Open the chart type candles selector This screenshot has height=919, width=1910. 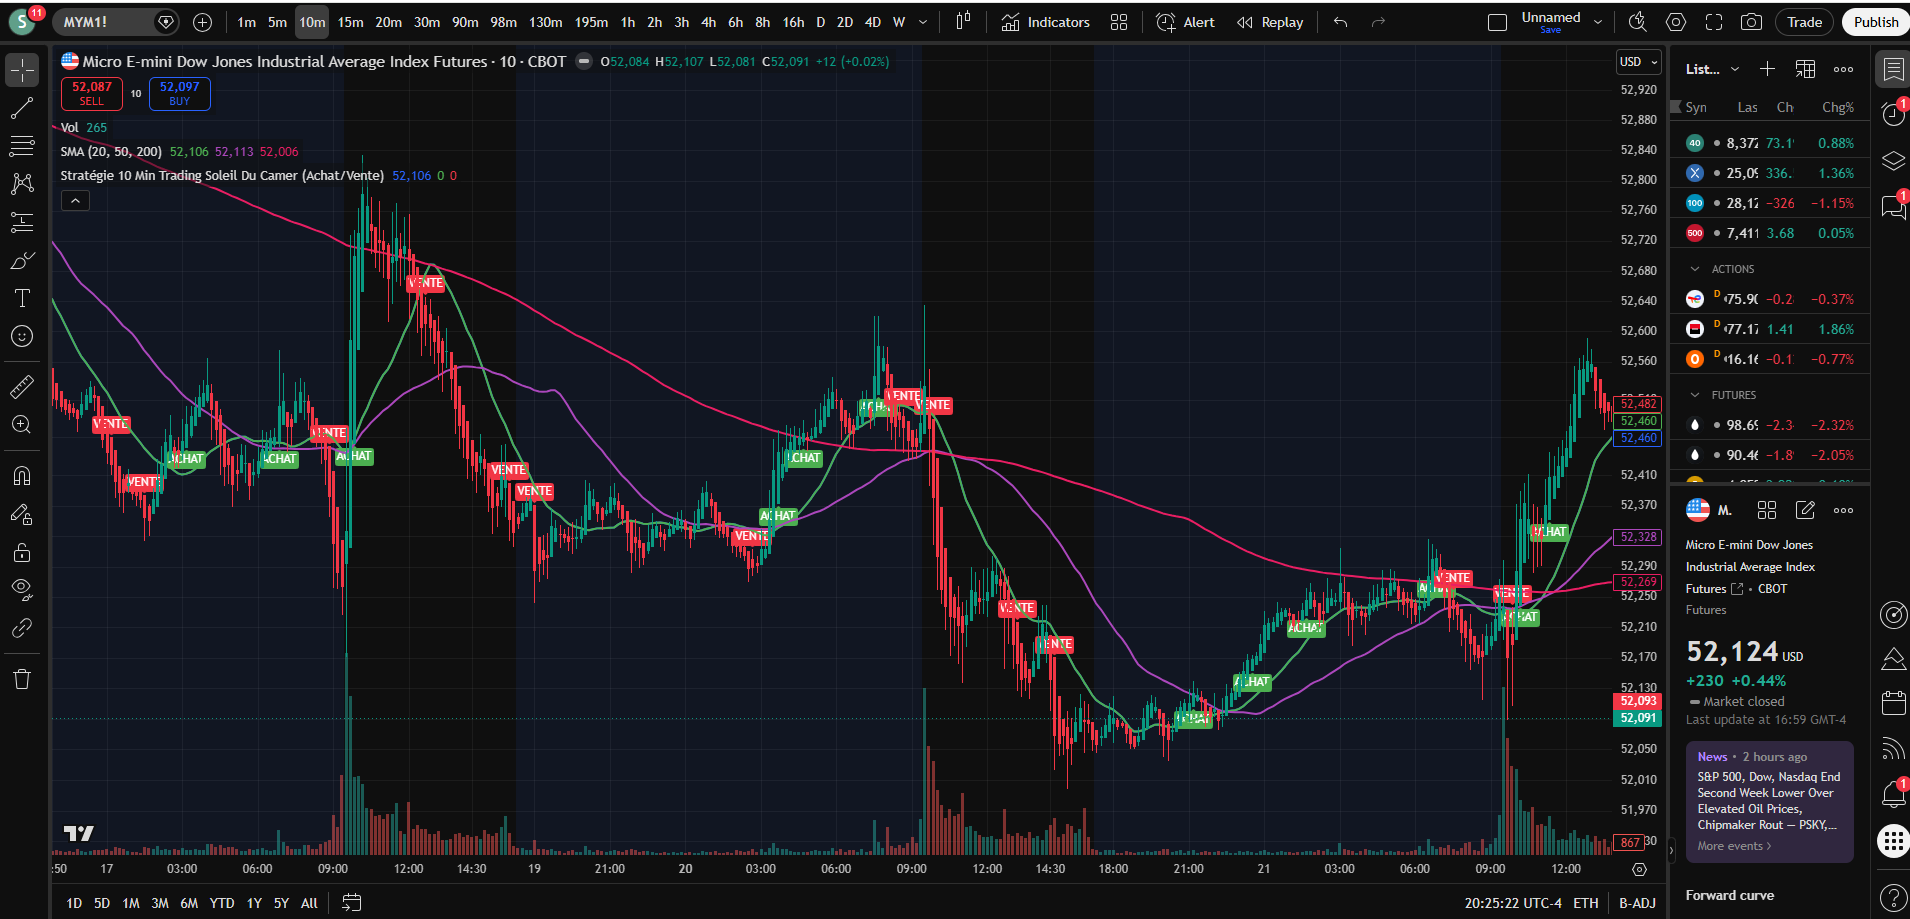coord(963,22)
